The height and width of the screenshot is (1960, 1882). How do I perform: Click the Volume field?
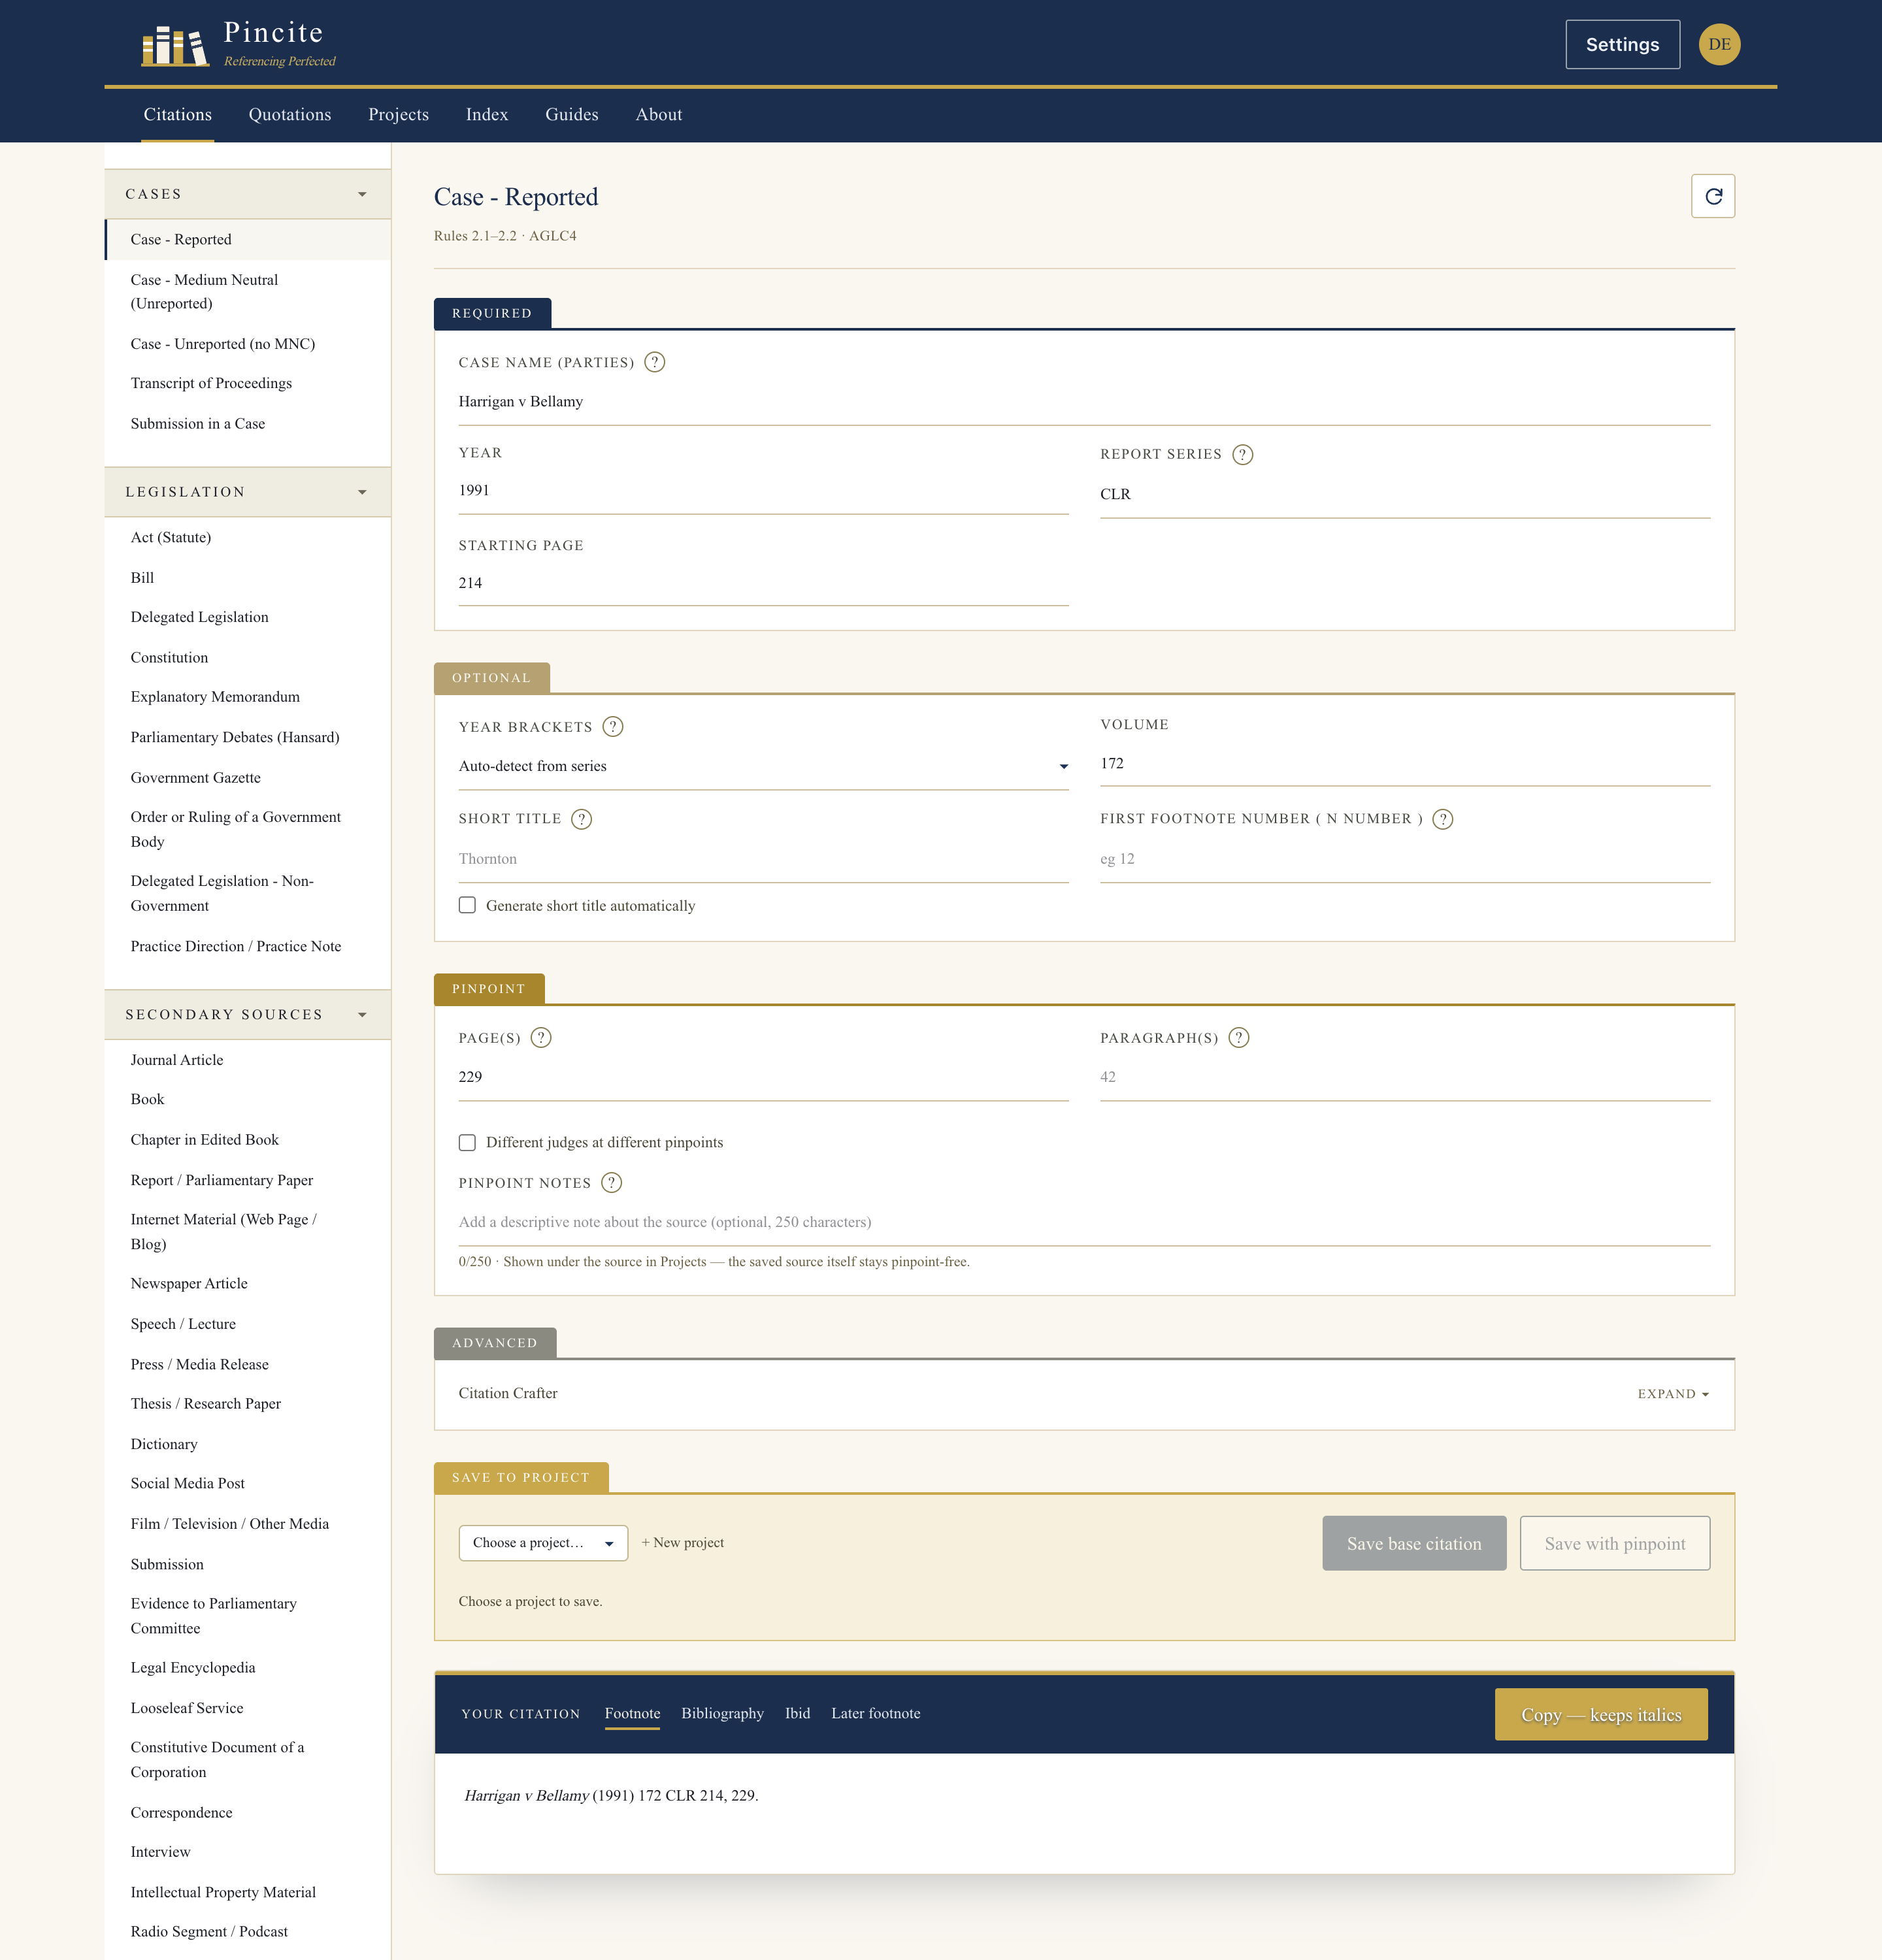tap(1405, 764)
